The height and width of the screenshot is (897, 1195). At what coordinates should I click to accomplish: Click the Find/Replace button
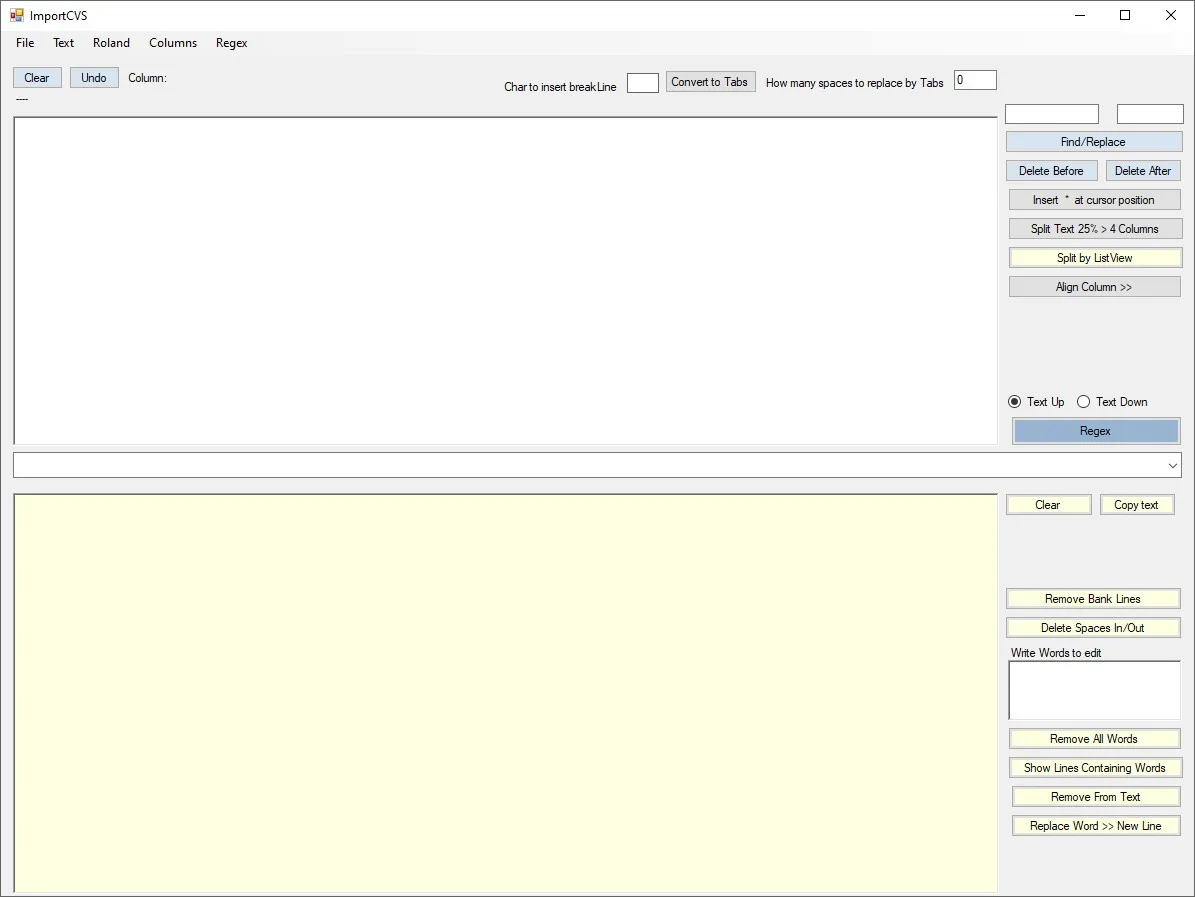tap(1094, 142)
